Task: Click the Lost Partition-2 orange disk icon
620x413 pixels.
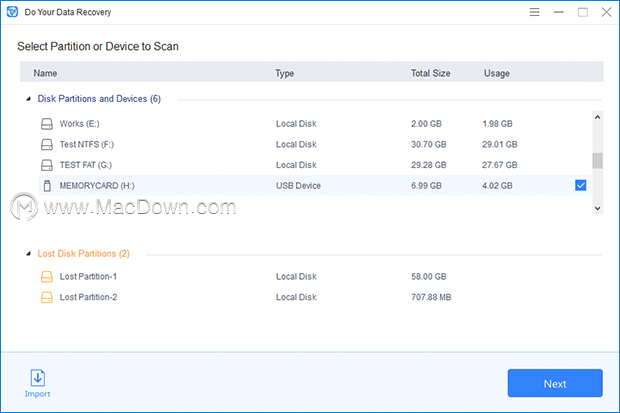Action: (47, 297)
